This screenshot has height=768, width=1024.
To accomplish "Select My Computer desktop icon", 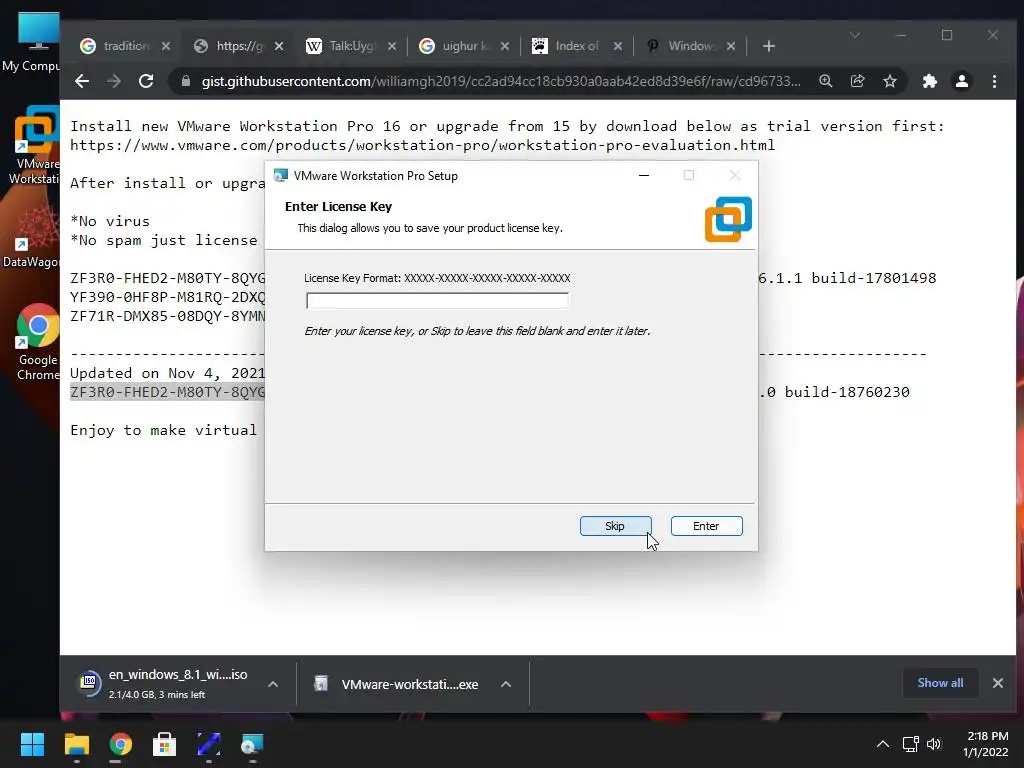I will click(x=33, y=42).
